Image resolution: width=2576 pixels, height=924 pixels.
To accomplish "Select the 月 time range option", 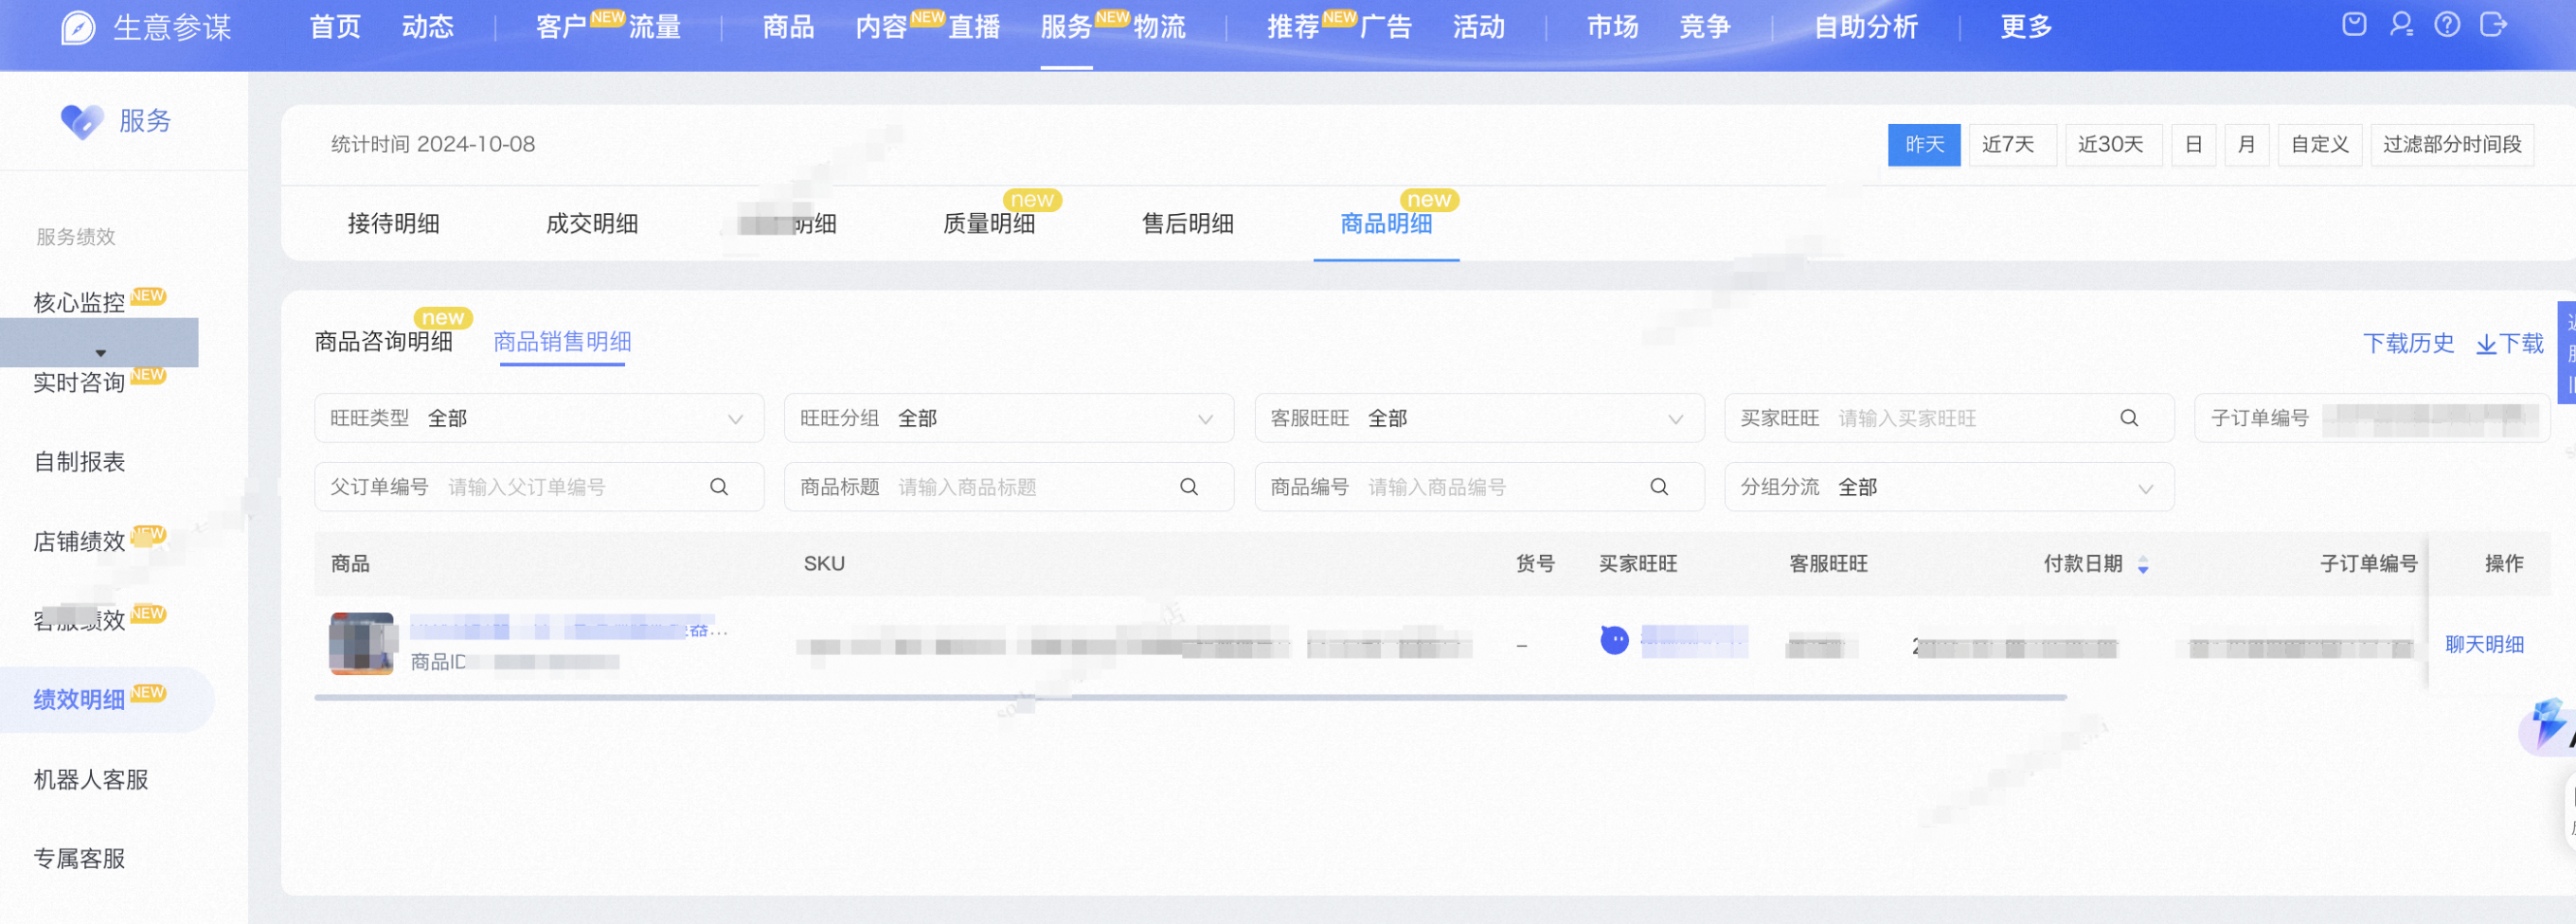I will pyautogui.click(x=2246, y=145).
